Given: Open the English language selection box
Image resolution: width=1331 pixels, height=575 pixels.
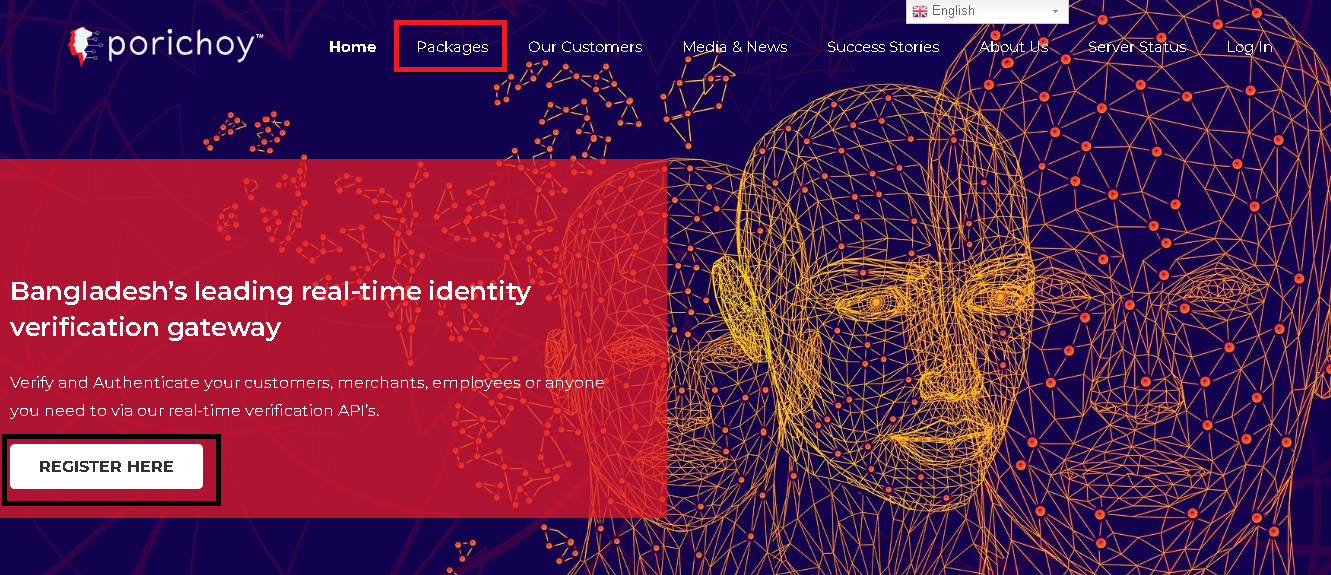Looking at the screenshot, I should click(986, 11).
